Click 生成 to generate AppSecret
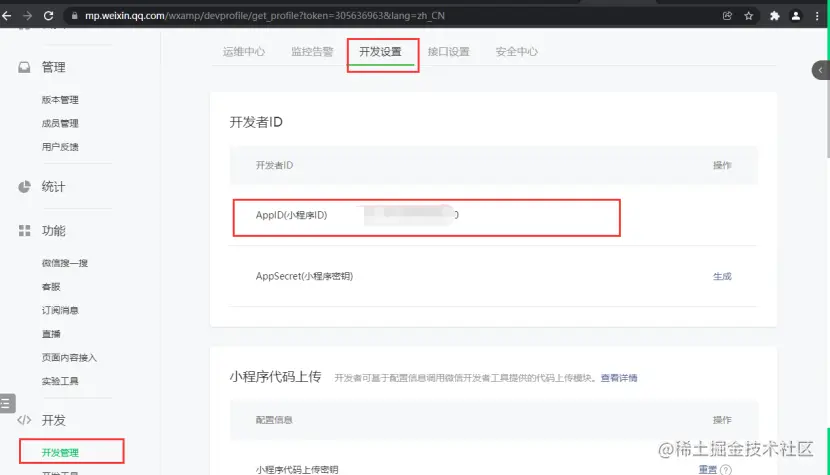Image resolution: width=830 pixels, height=475 pixels. coord(722,276)
